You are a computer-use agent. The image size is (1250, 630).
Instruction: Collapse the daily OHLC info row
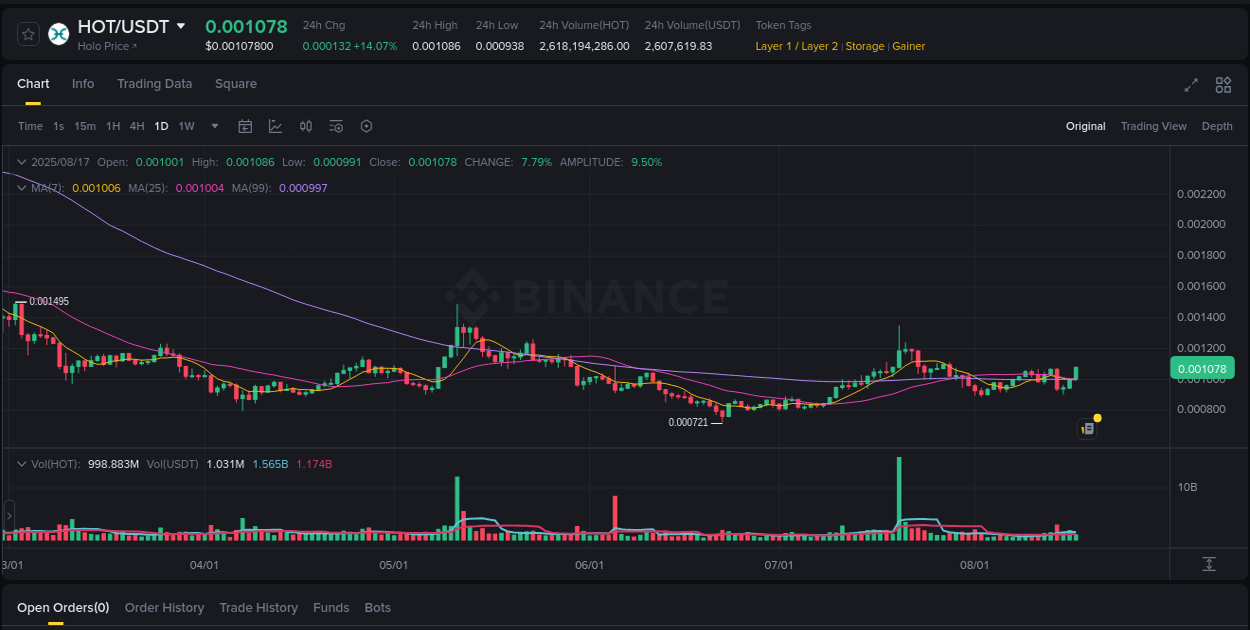pyautogui.click(x=21, y=161)
